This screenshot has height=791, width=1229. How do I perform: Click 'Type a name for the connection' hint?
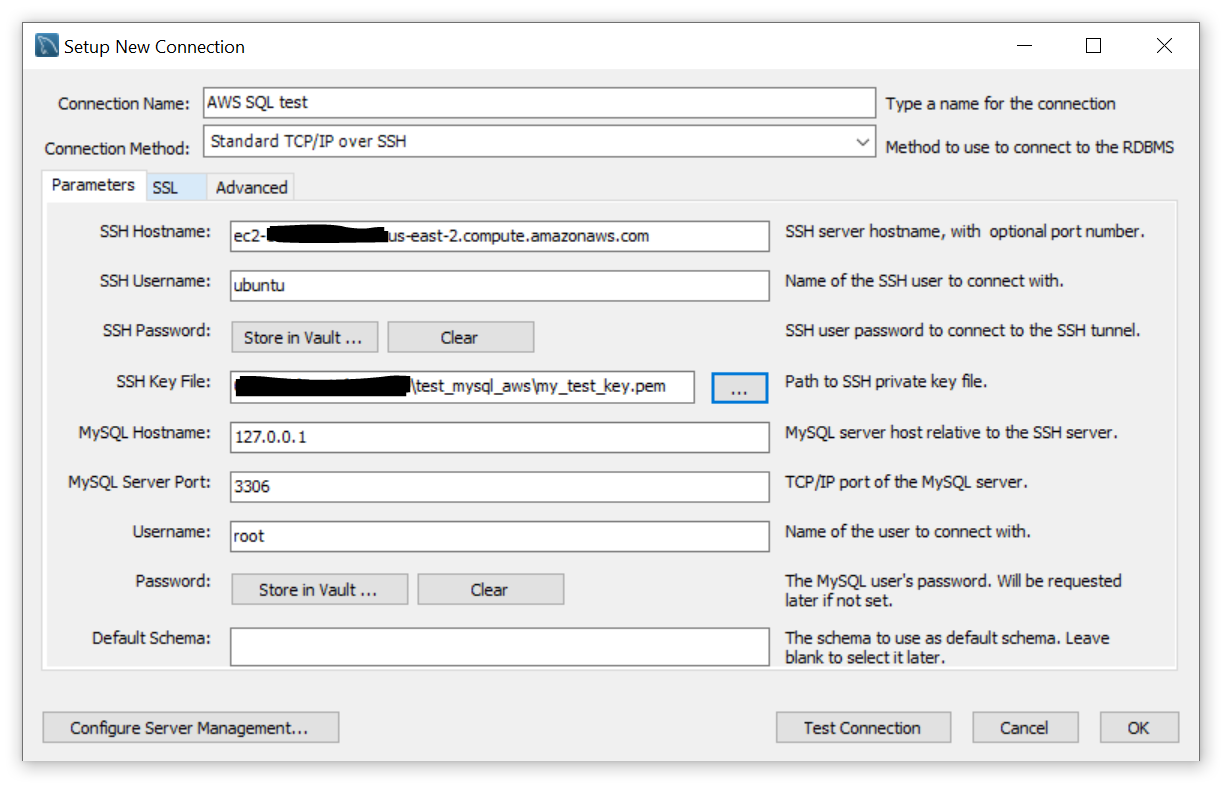(x=1001, y=103)
